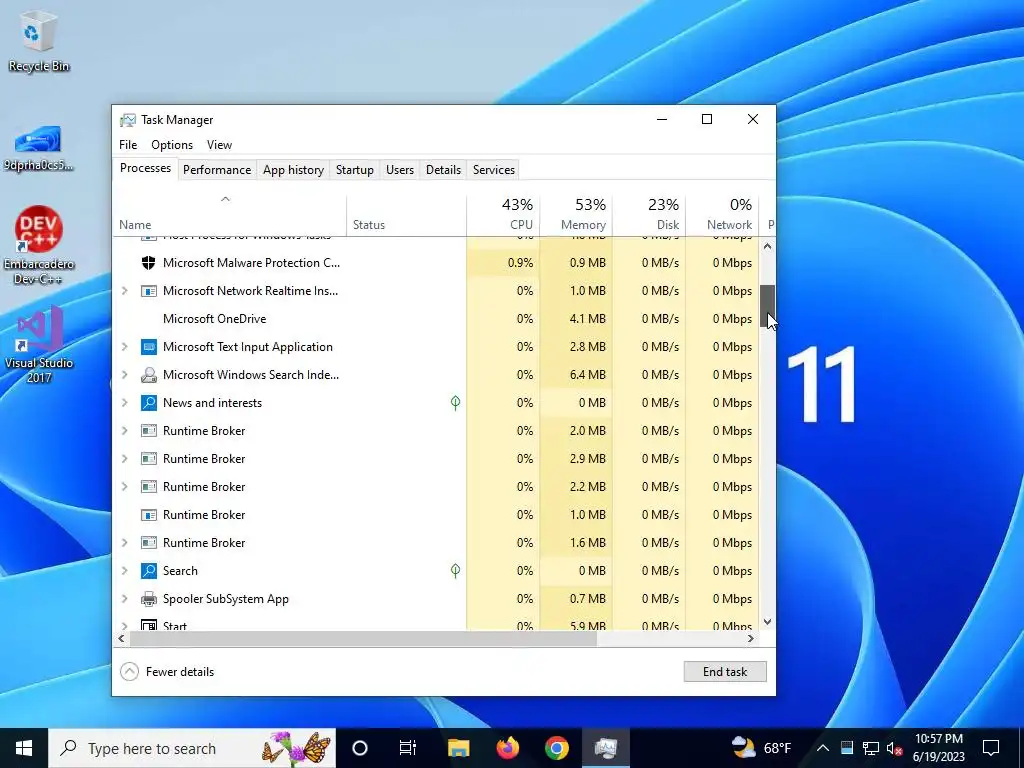Screen dimensions: 1024x768
Task: Click the icon of the Runtime Broker using 2.9 MB
Action: (x=149, y=459)
